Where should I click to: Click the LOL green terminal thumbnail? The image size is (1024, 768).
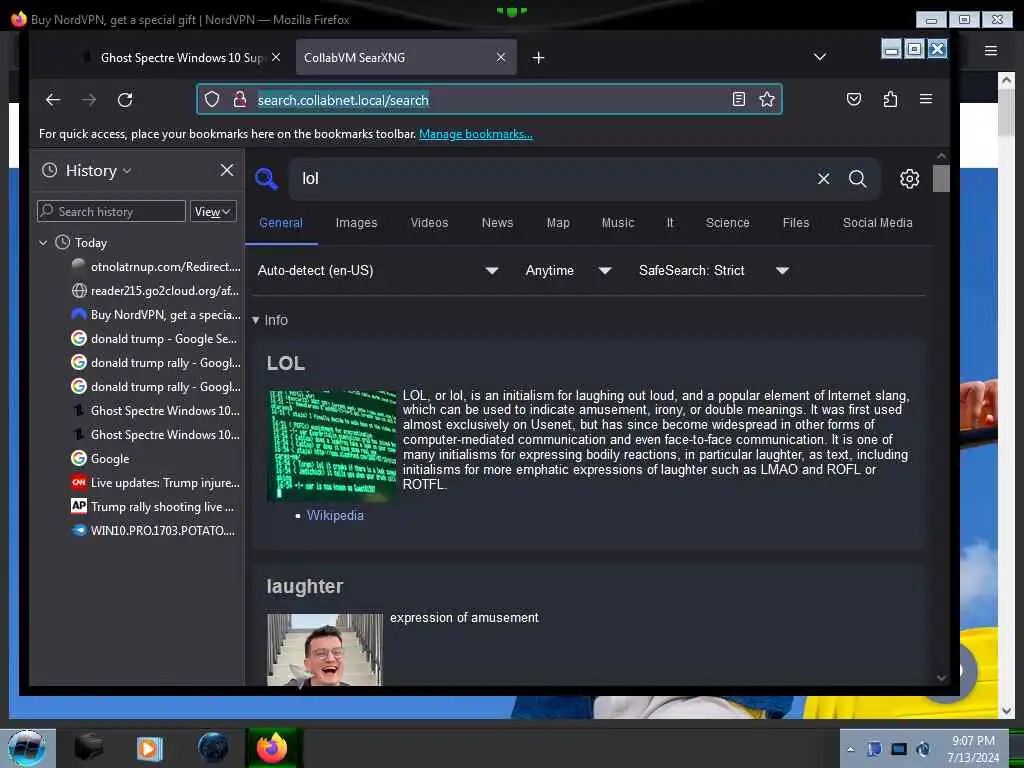click(332, 445)
